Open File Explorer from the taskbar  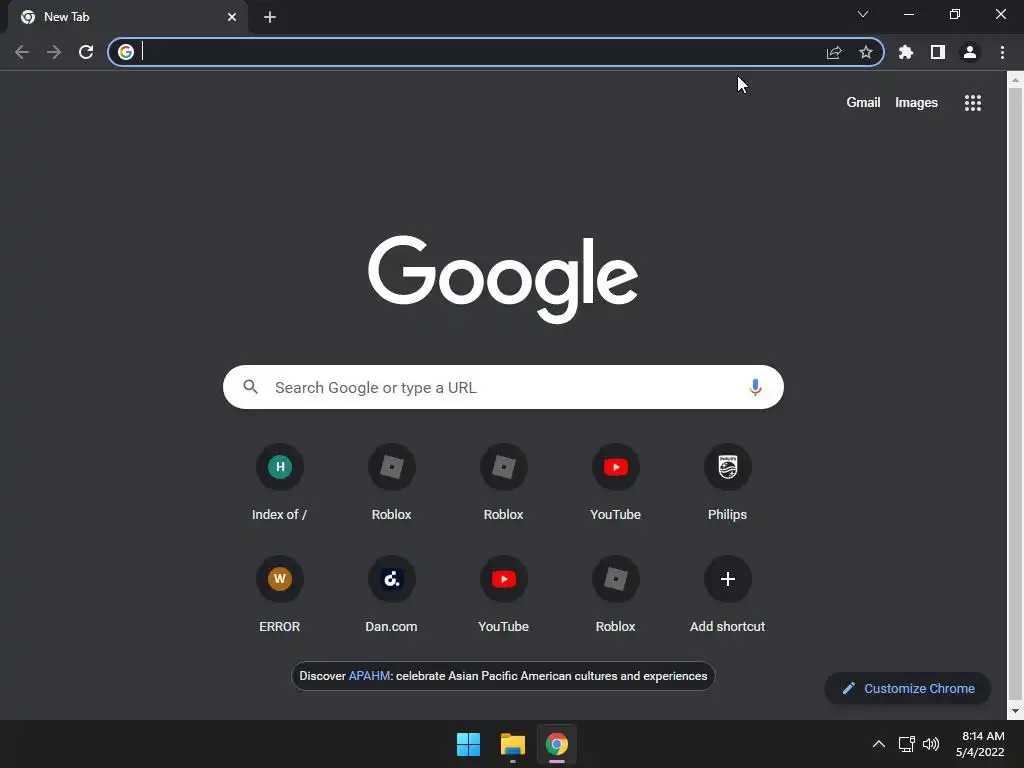(513, 744)
